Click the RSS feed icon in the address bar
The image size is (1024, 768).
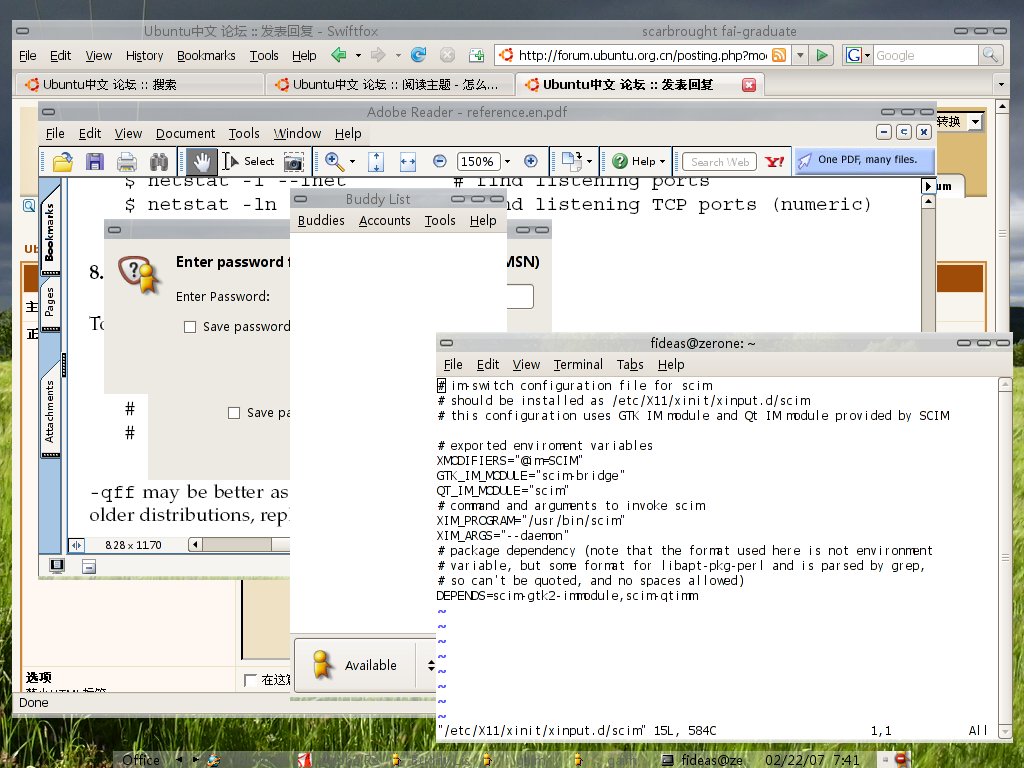click(x=778, y=56)
